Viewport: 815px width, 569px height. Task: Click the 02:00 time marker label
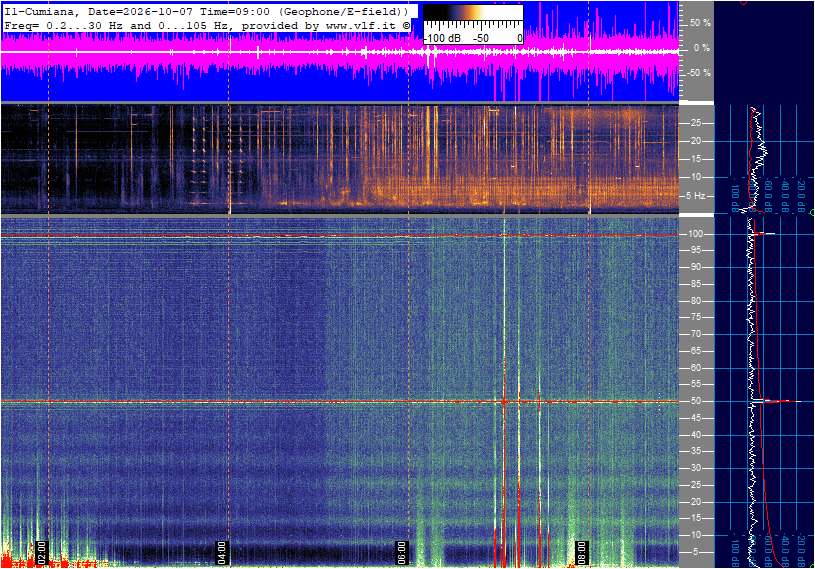point(42,552)
